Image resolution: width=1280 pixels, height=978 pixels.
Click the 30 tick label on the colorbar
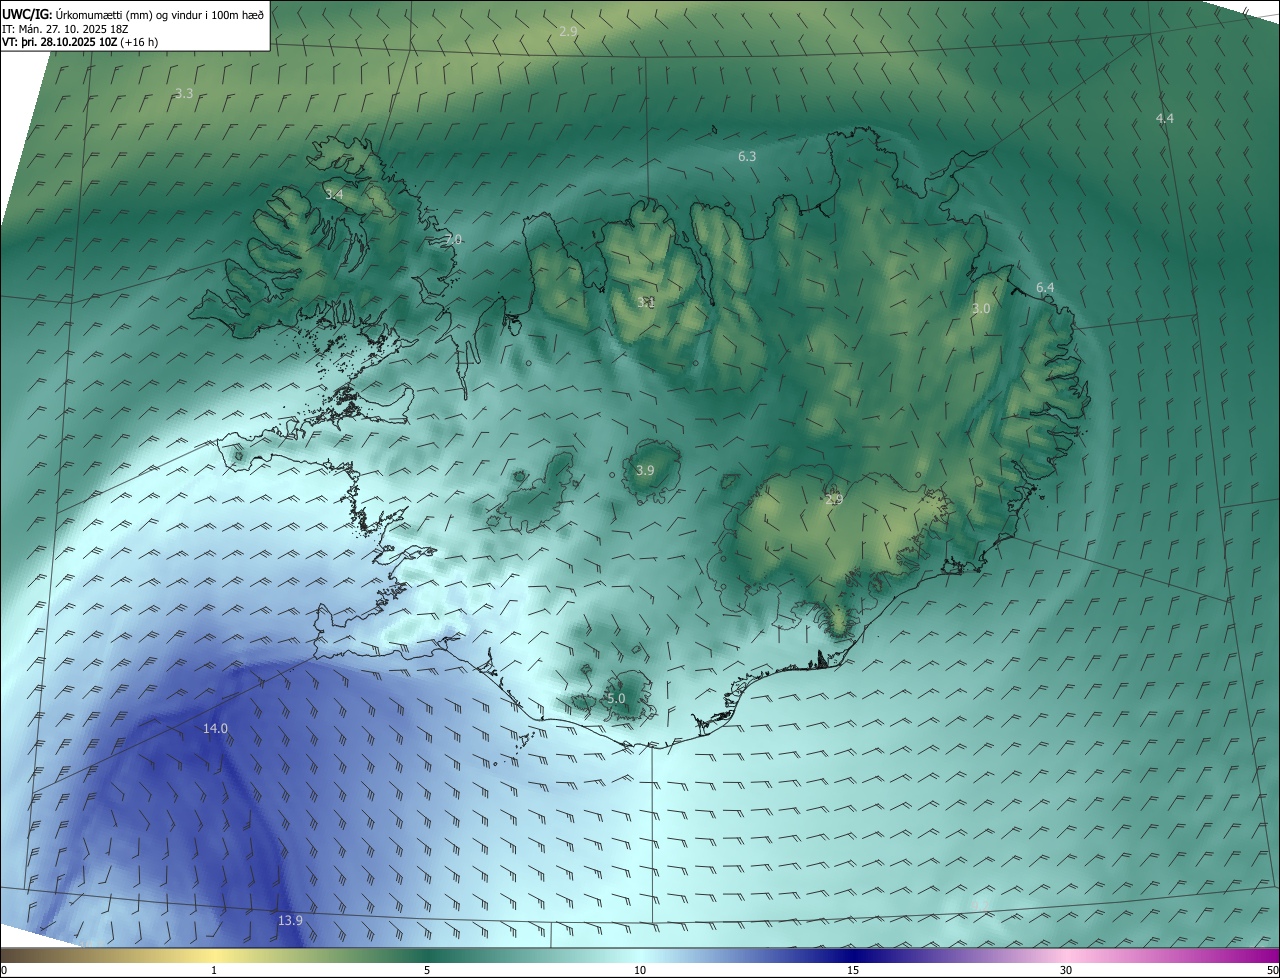pos(1066,970)
